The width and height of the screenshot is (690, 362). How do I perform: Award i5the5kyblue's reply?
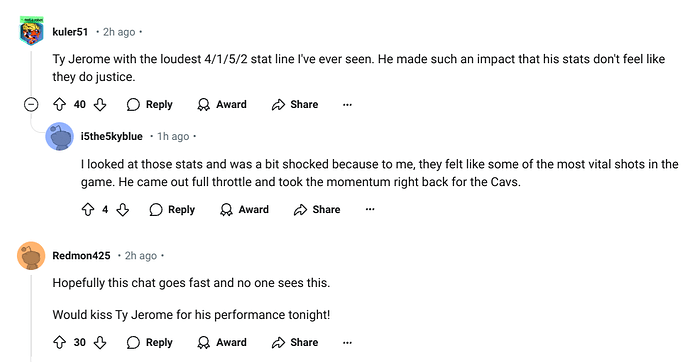(x=244, y=210)
